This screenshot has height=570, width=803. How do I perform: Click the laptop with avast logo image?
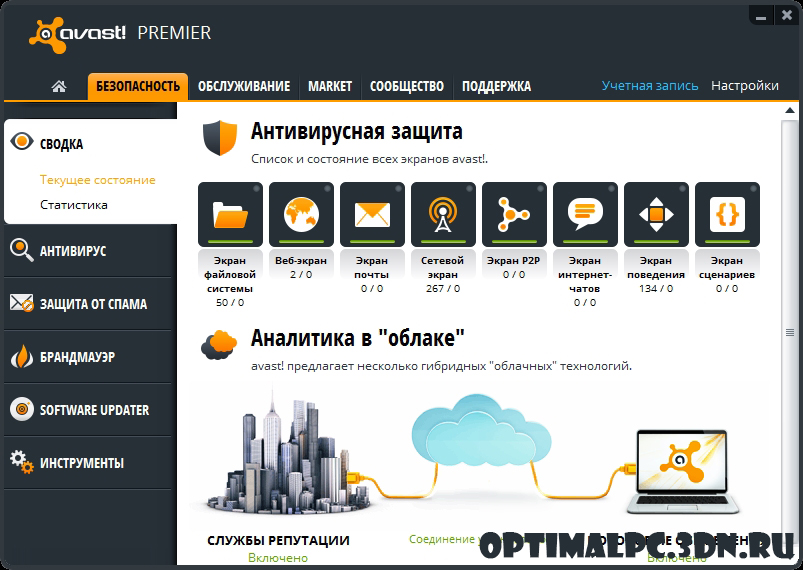[x=684, y=472]
